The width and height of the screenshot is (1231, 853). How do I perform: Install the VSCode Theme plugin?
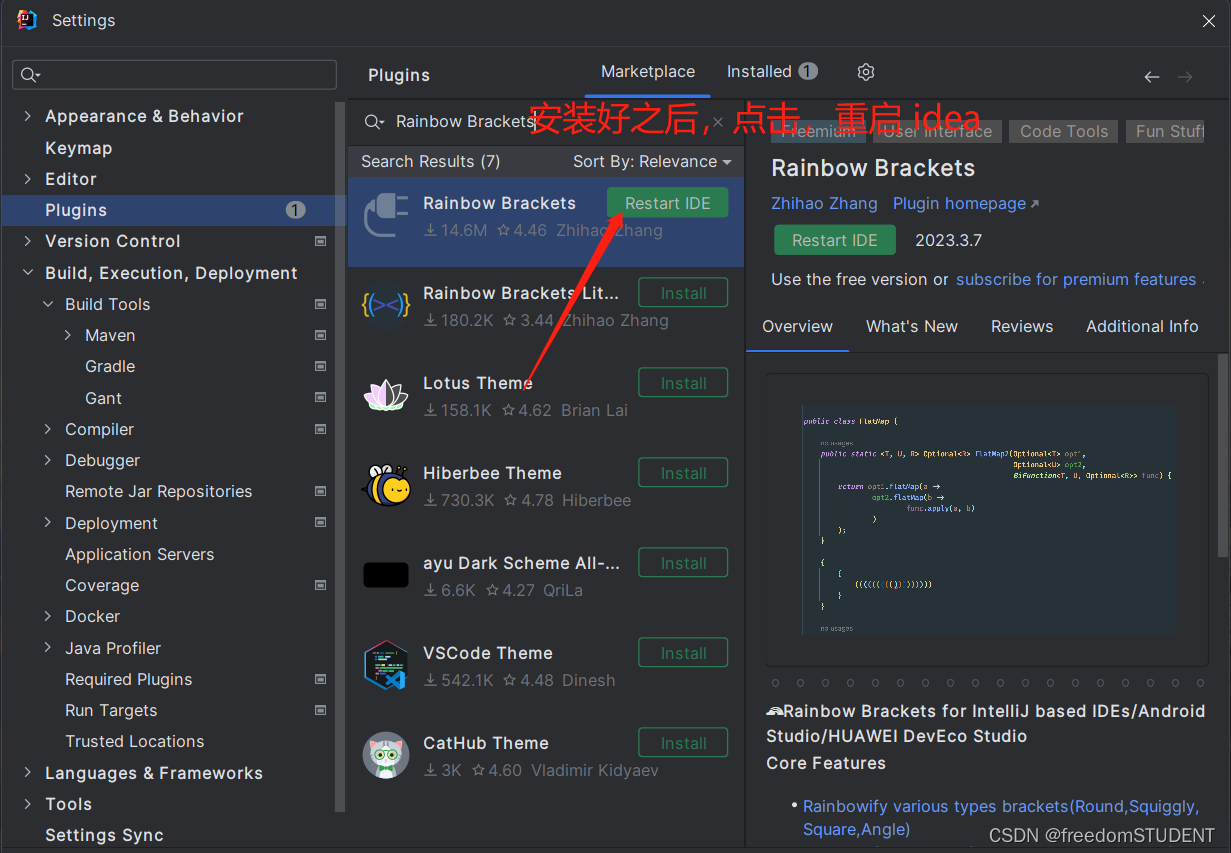(684, 653)
